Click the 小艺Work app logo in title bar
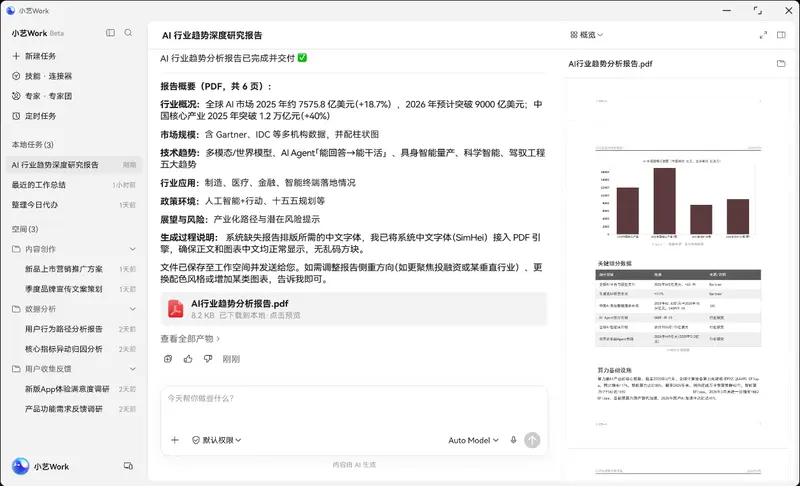 coord(10,10)
